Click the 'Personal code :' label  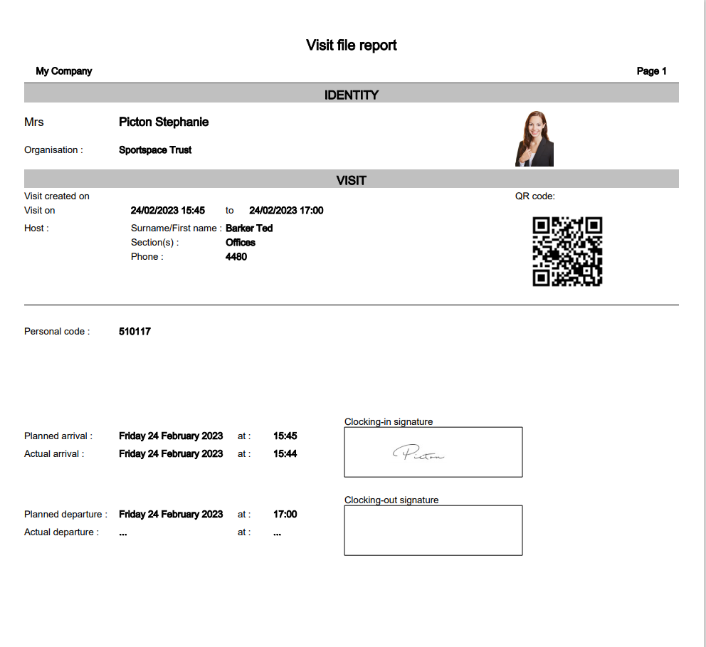click(x=57, y=331)
